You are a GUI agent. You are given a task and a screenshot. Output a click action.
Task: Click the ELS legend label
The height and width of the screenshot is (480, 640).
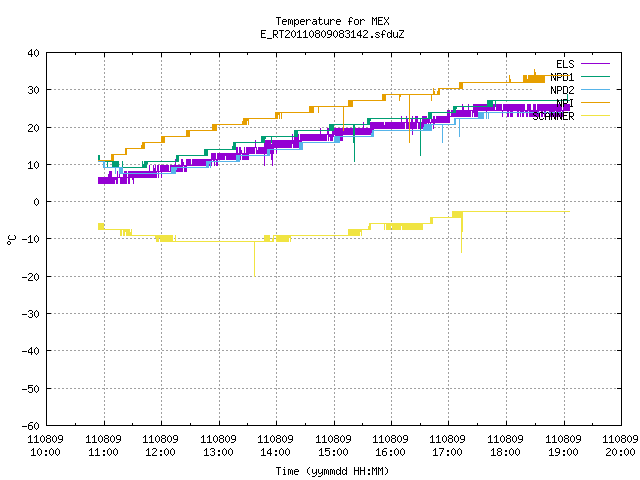click(565, 64)
